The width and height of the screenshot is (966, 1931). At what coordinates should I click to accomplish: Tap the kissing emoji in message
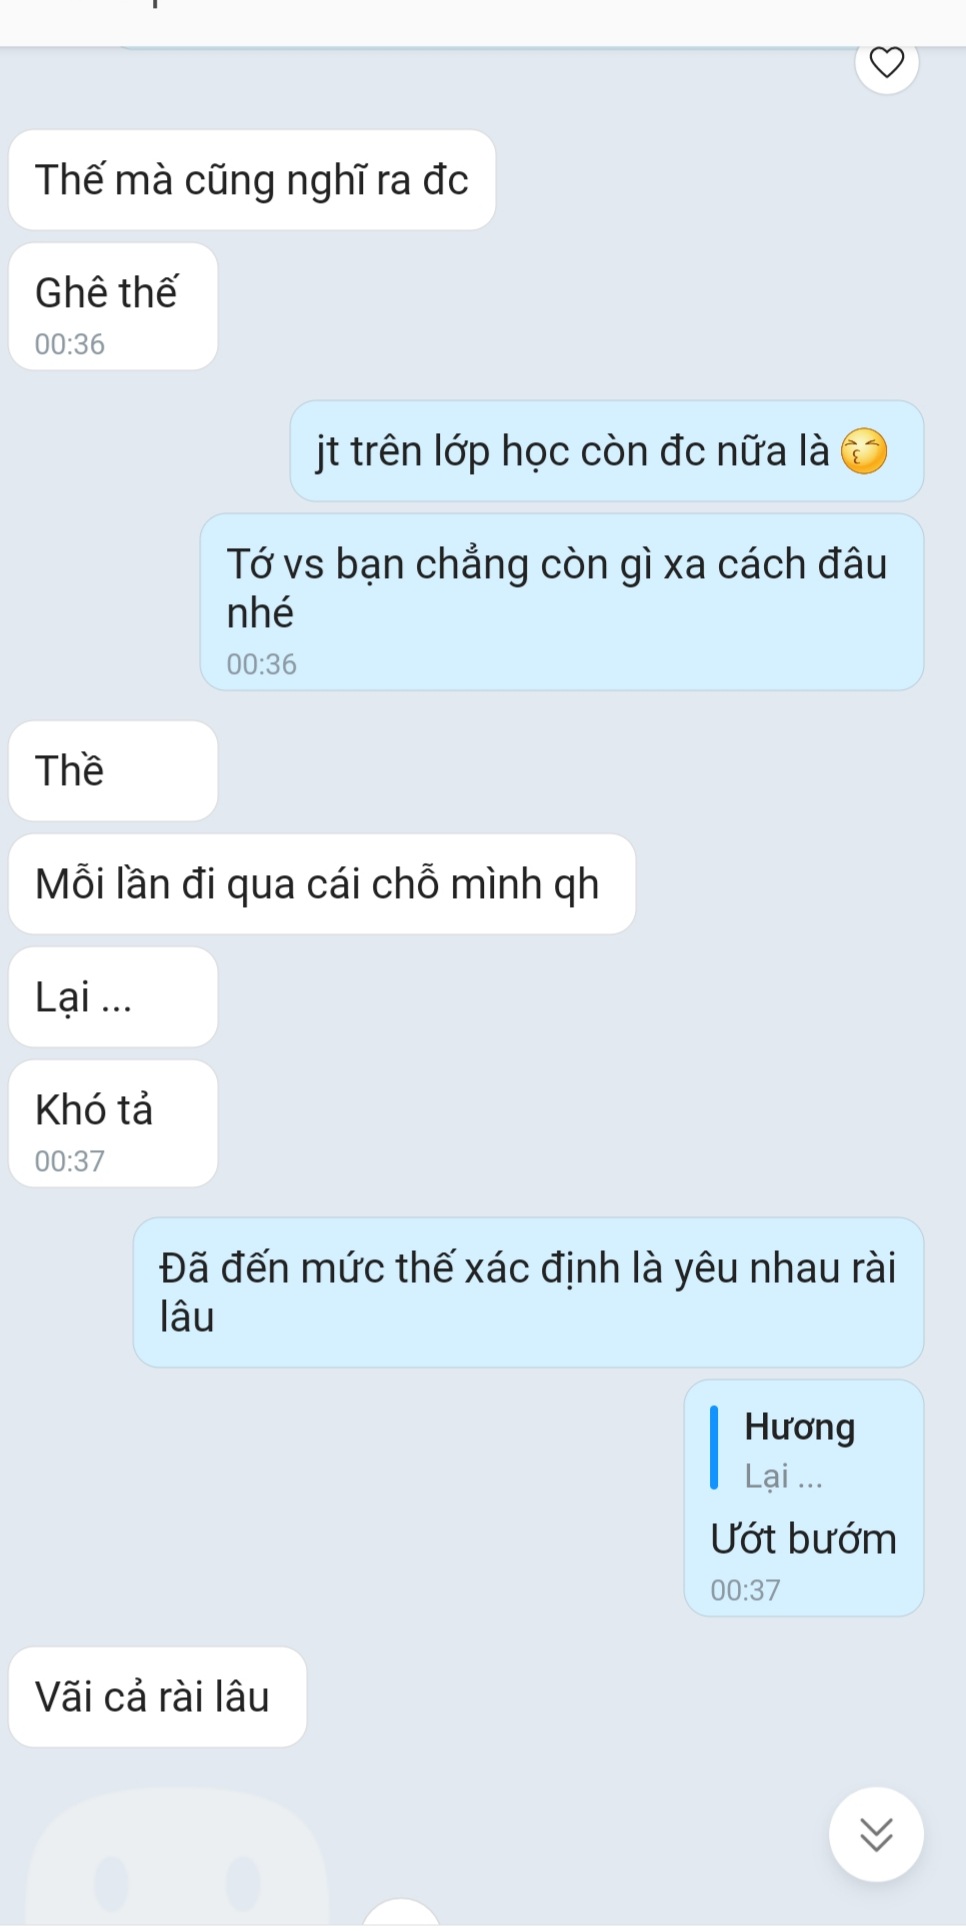point(864,451)
